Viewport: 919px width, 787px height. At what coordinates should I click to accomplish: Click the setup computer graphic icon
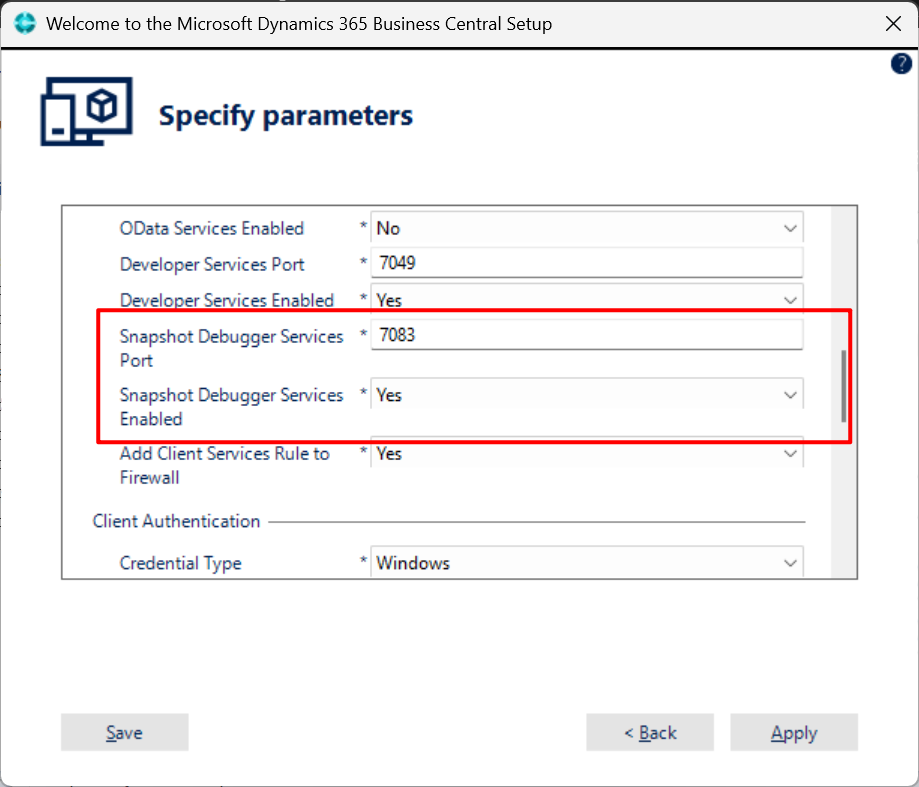tap(86, 112)
